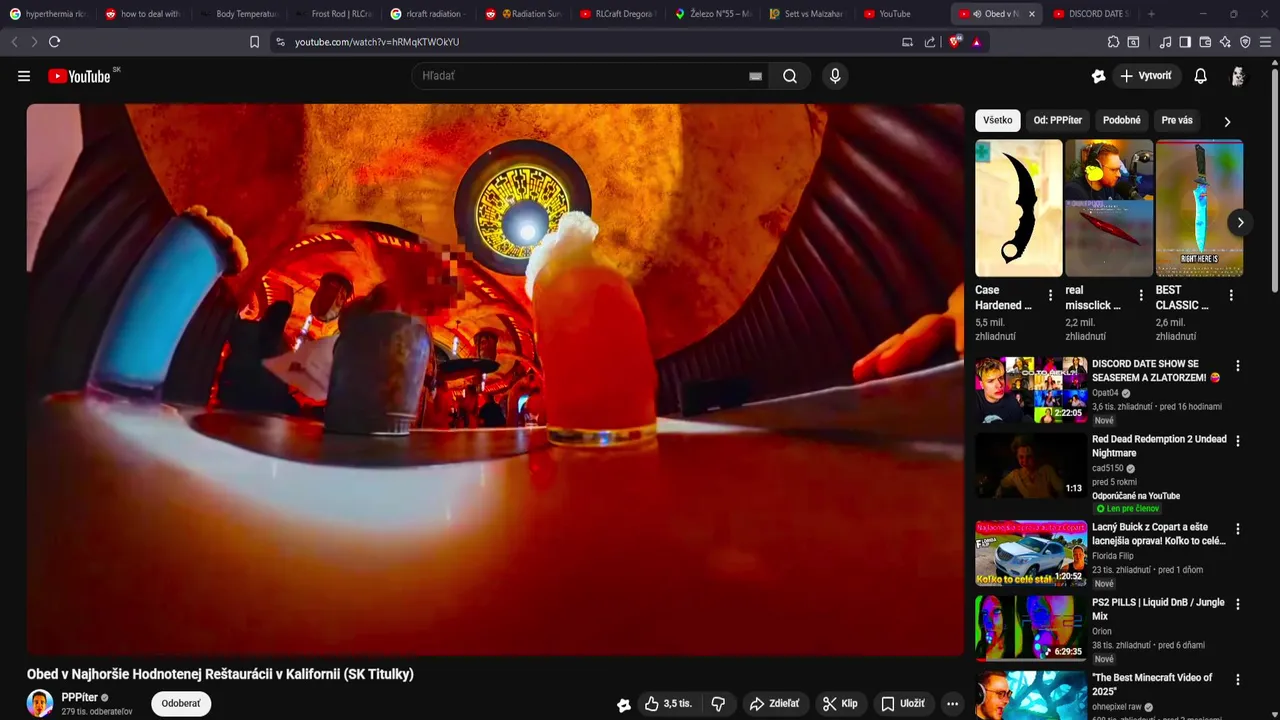1280x720 pixels.
Task: Switch to the Sett vs Malzahar browser tab
Action: 806,14
